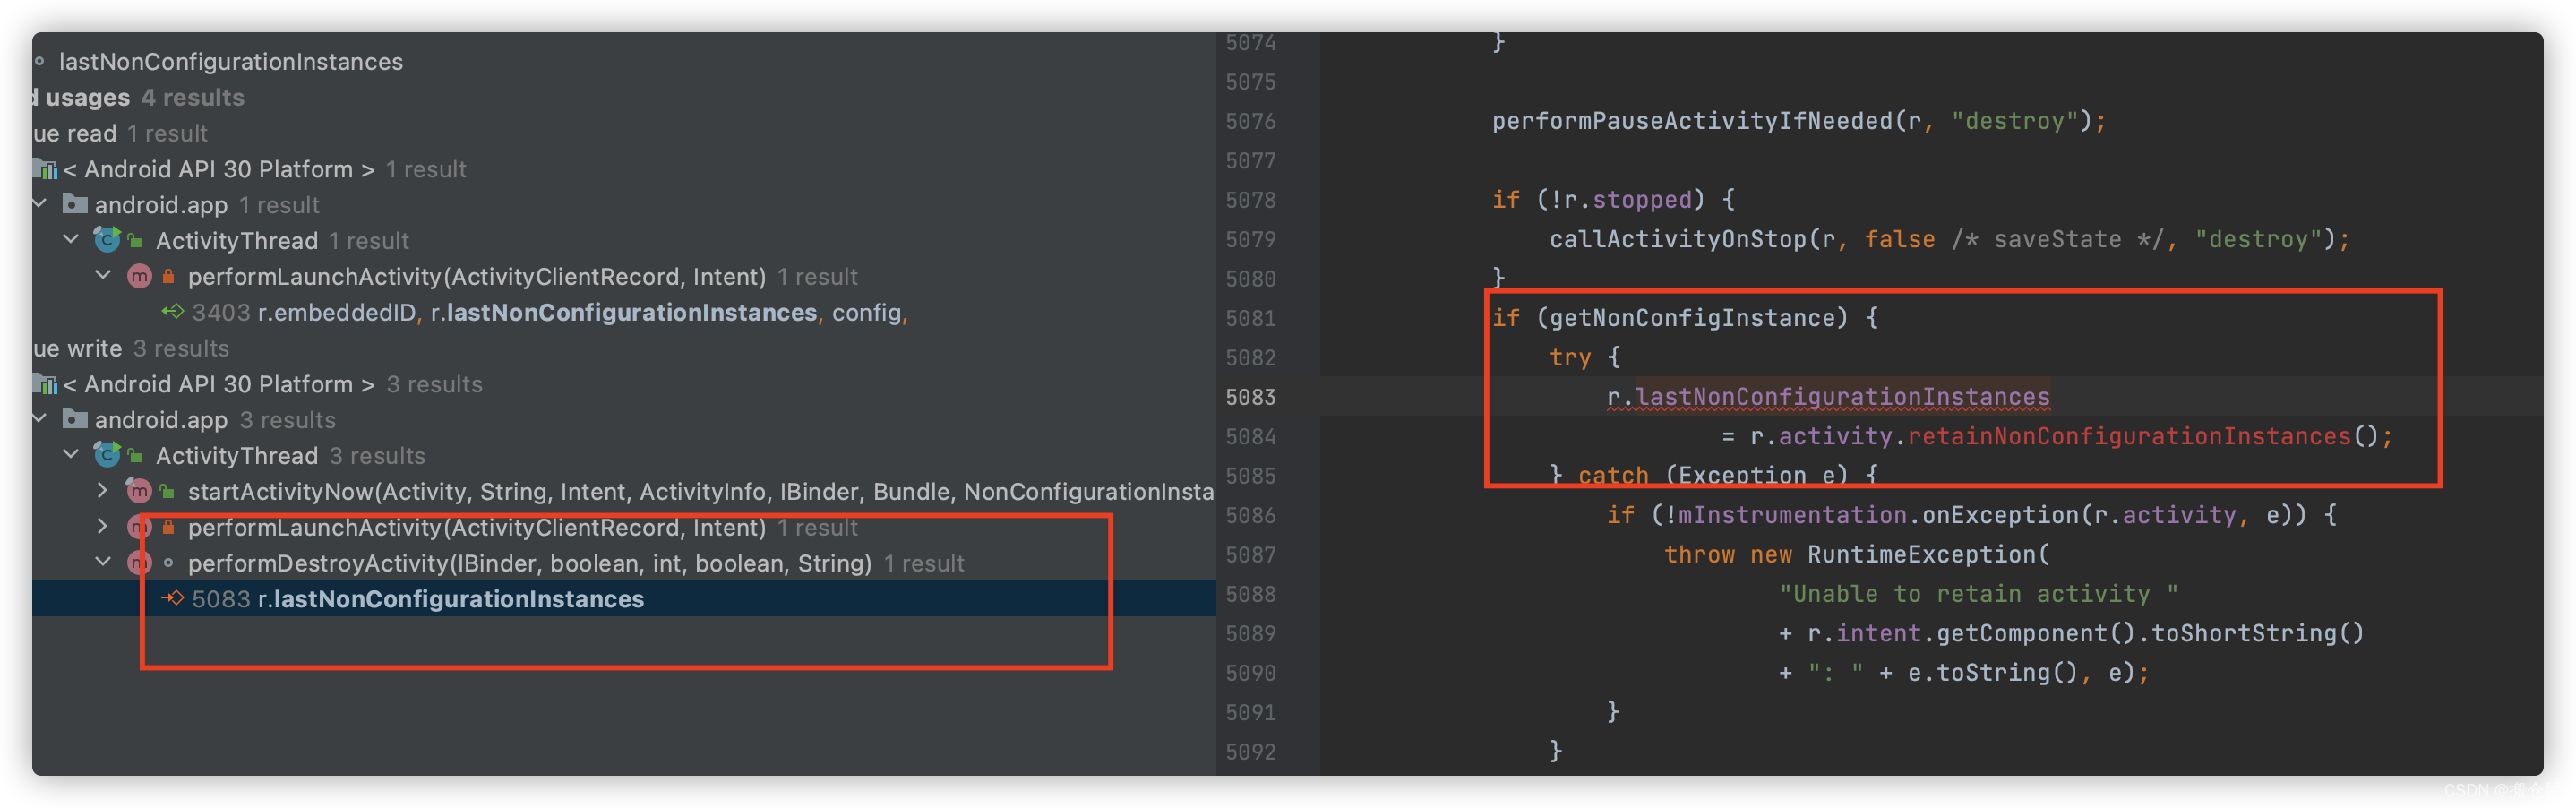
Task: Select Android API 30 Platform with 3 results
Action: pyautogui.click(x=273, y=384)
